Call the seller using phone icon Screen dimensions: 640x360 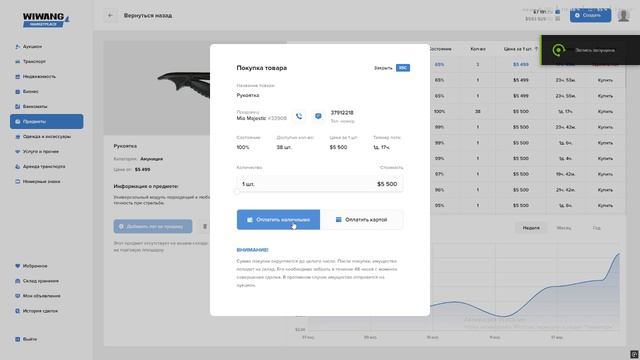[299, 116]
